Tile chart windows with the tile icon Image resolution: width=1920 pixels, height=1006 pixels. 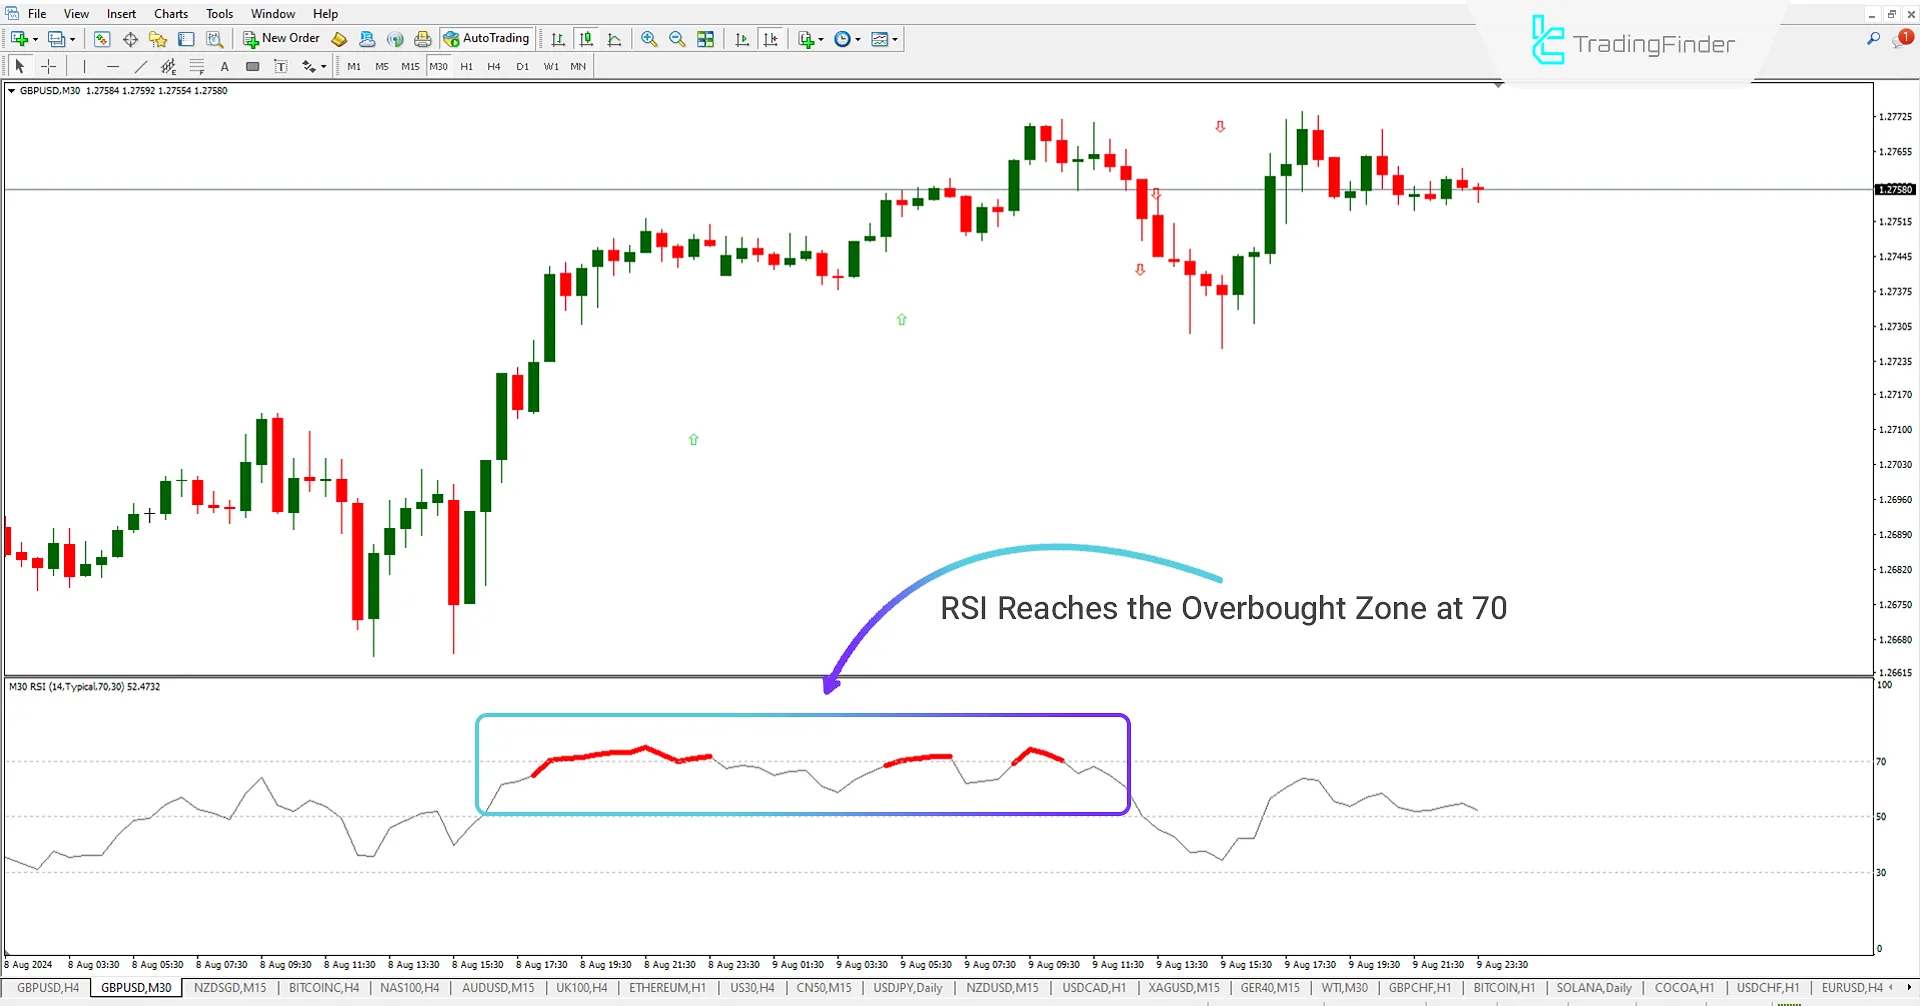coord(705,39)
